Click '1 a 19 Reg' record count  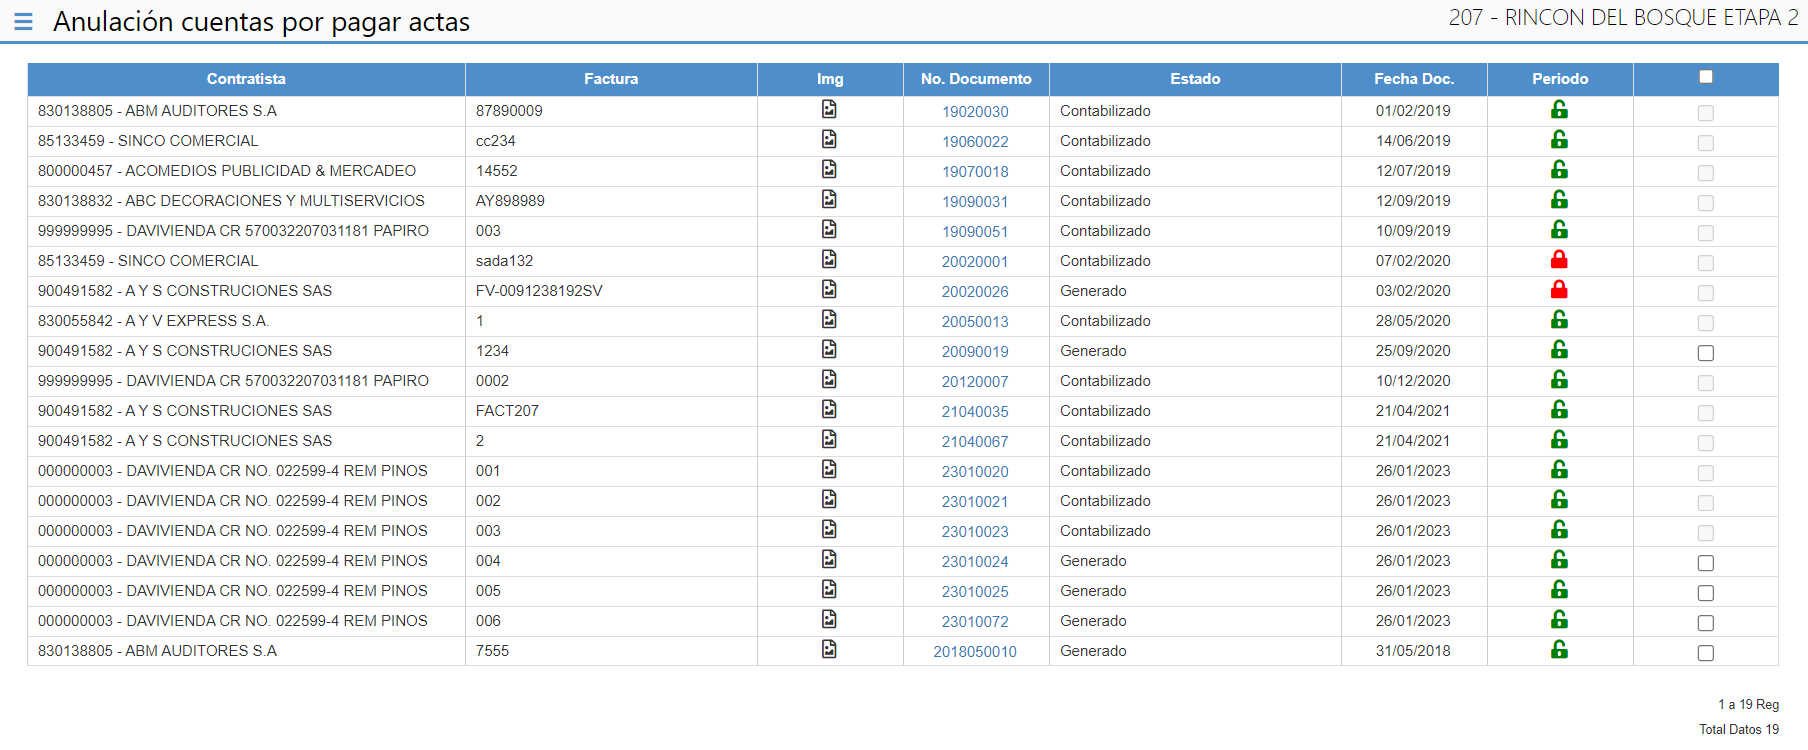tap(1748, 705)
